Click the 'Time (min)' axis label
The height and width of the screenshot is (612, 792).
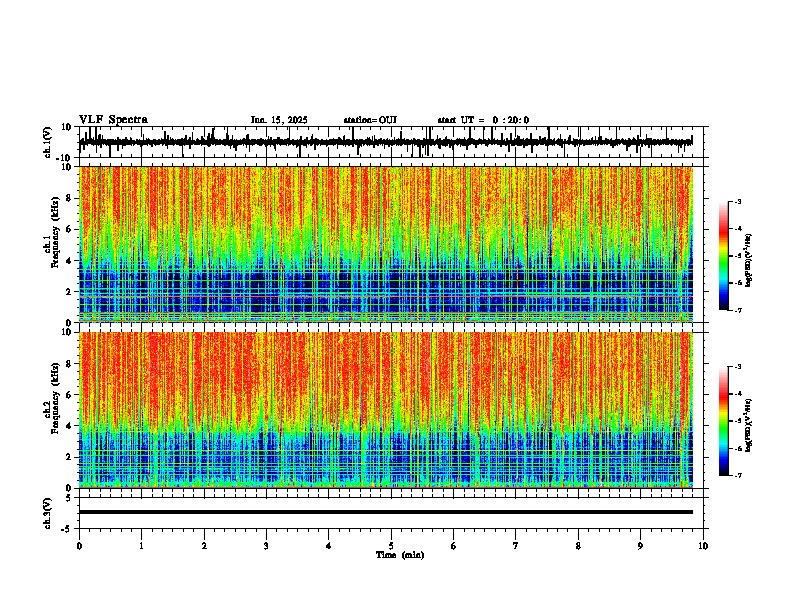400,555
